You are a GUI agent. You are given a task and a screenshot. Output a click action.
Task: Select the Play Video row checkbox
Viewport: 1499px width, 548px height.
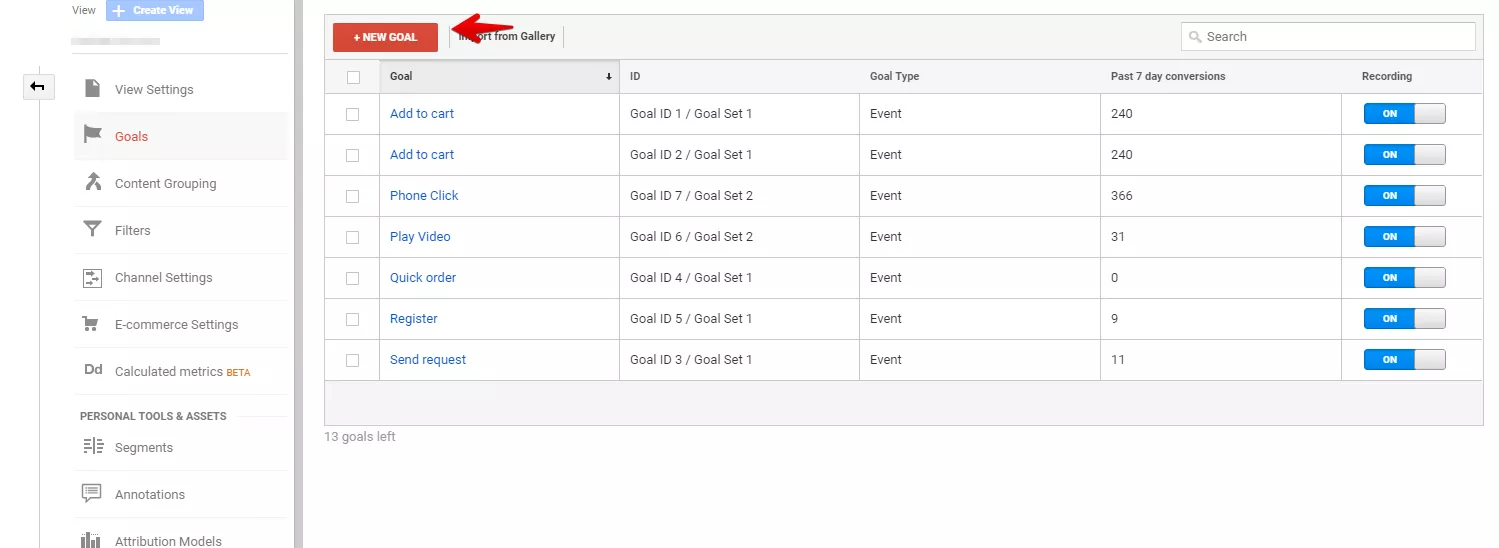pos(352,237)
